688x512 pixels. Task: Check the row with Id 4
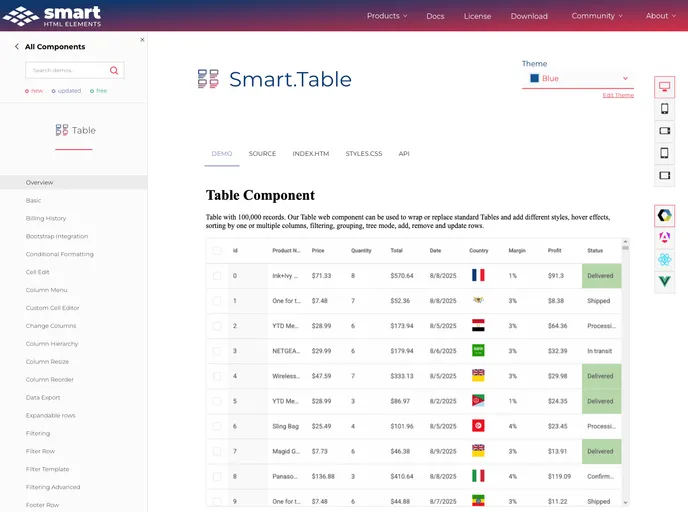coord(217,376)
